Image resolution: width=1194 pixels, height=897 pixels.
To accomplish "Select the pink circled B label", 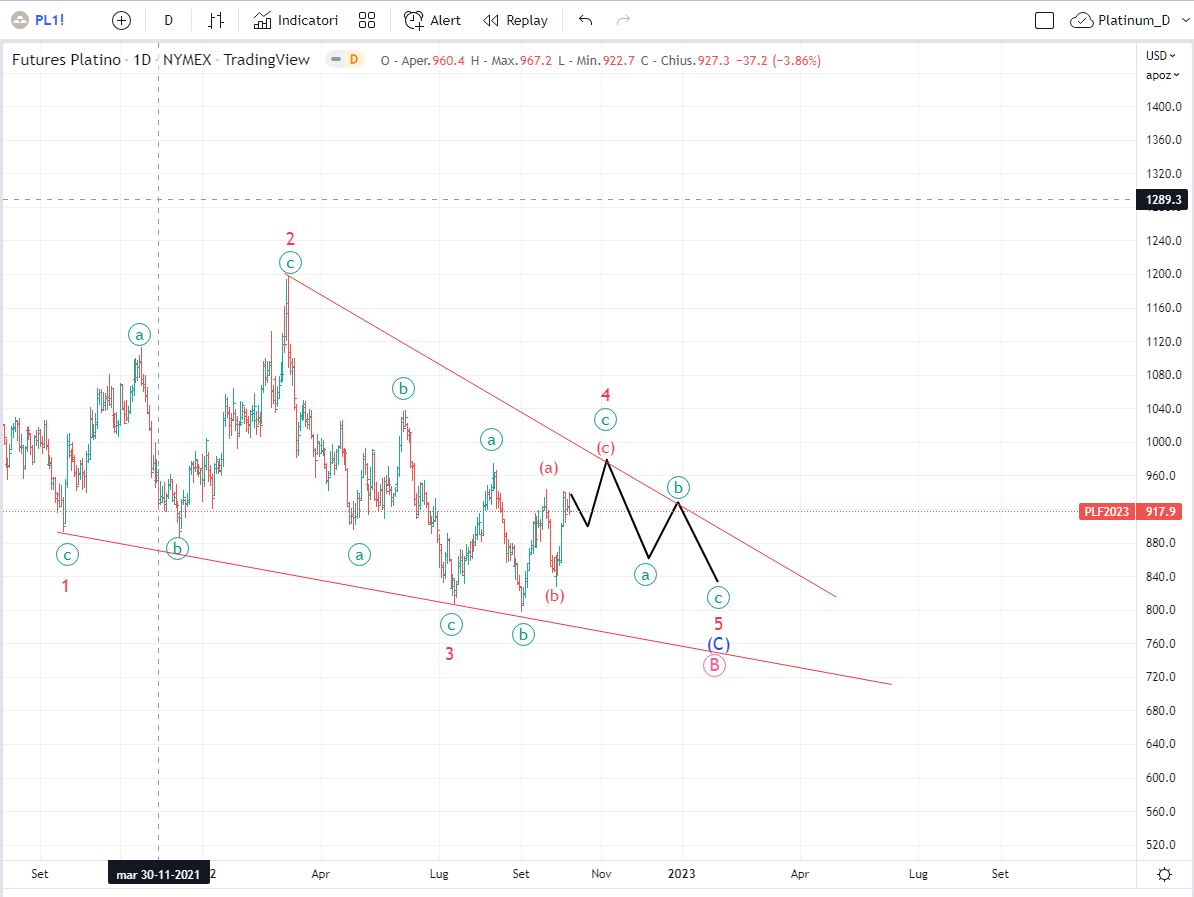I will [x=714, y=666].
